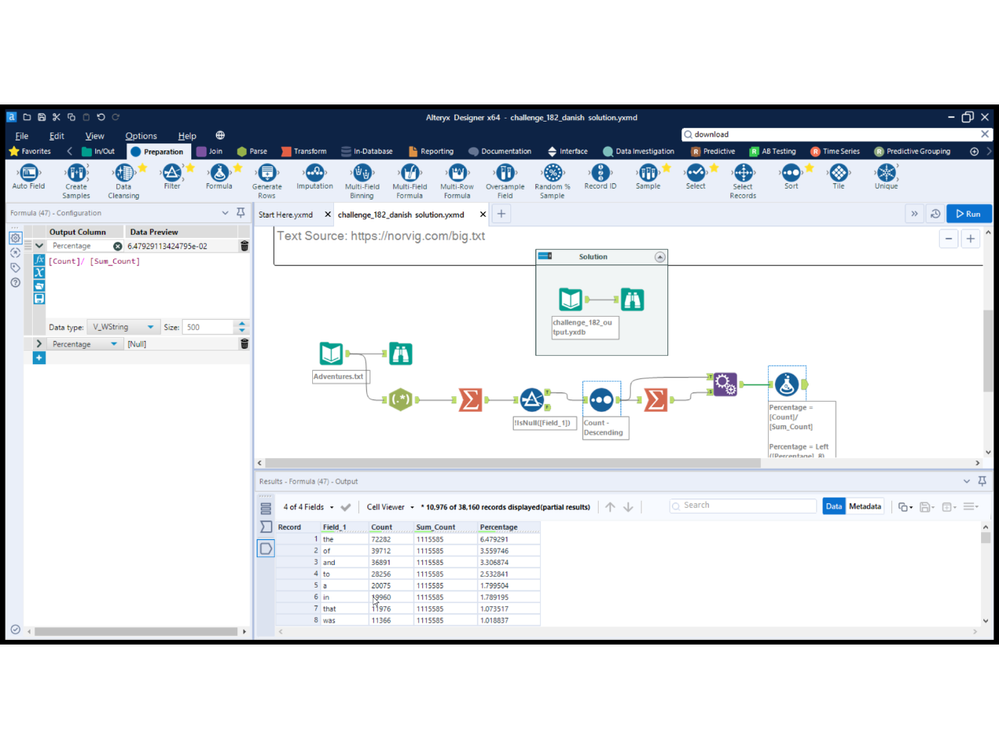Viewport: 999px width, 749px height.
Task: Switch to the Start Here.yxmd tab
Action: 285,215
